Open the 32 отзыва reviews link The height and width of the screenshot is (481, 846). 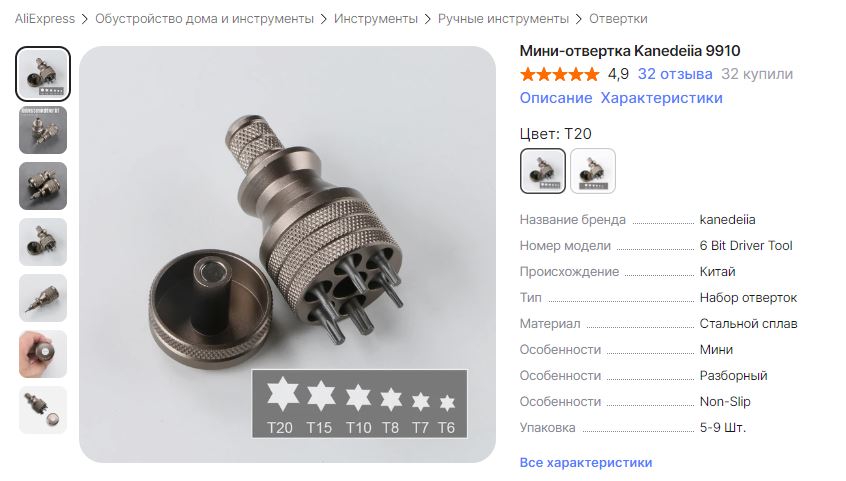(x=674, y=74)
